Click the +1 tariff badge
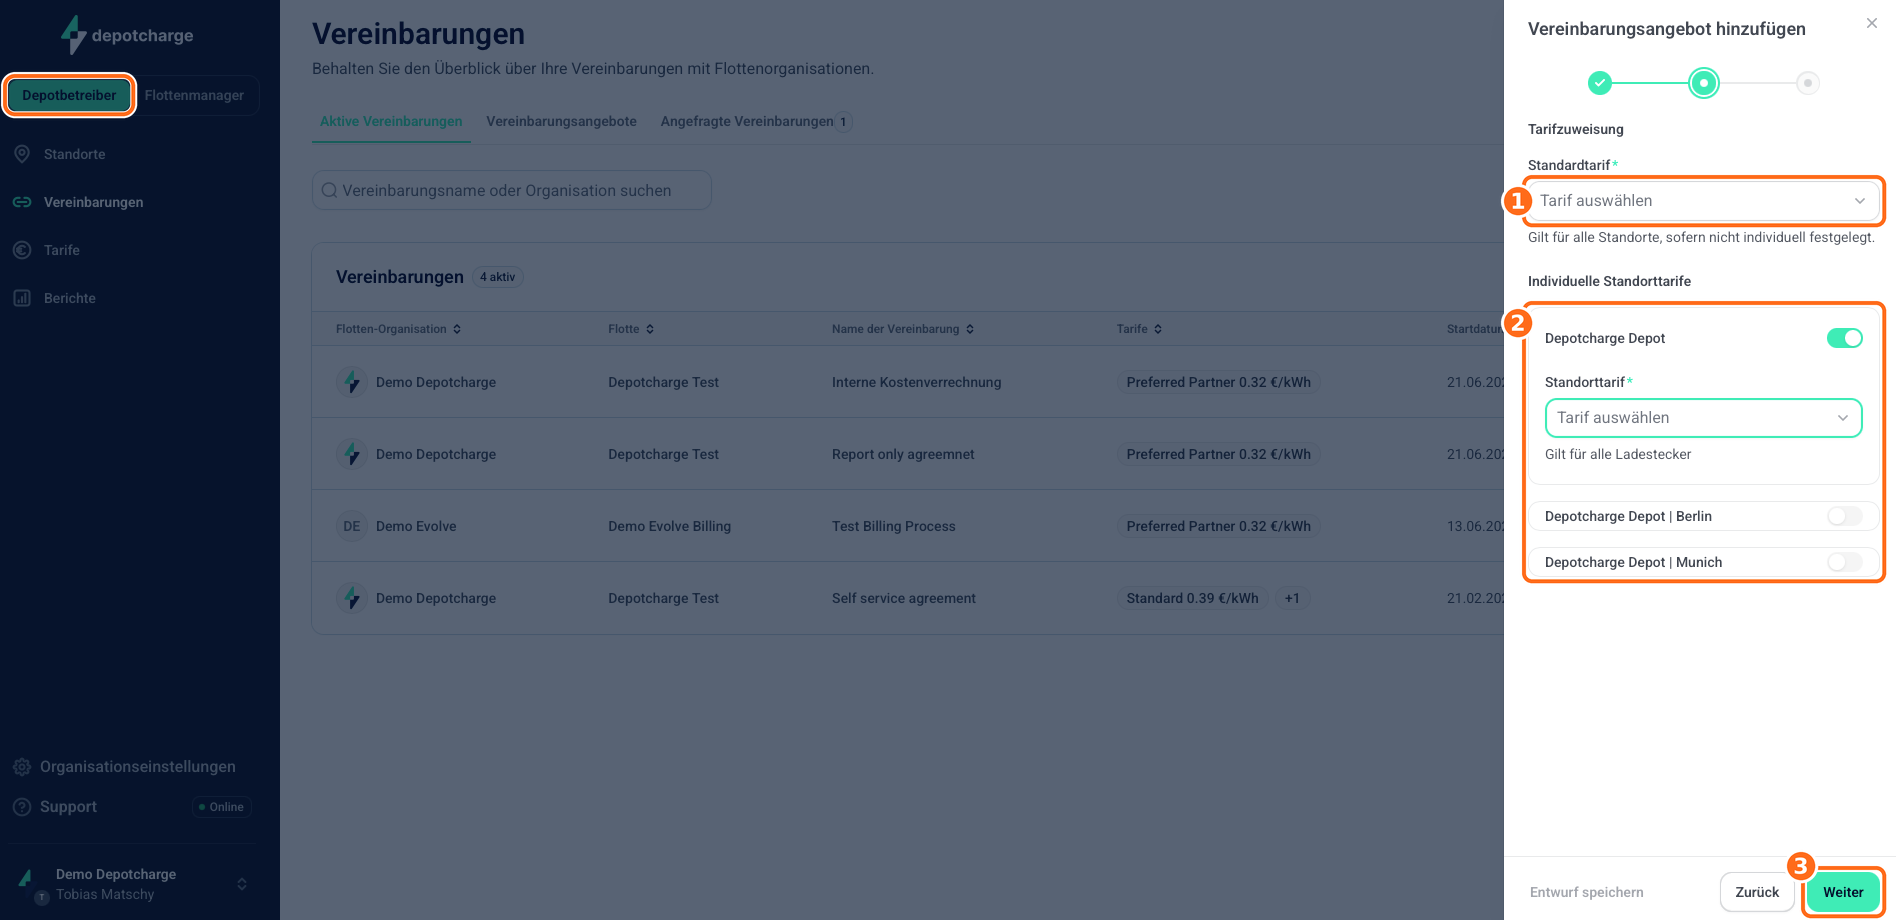The height and width of the screenshot is (920, 1896). (x=1292, y=598)
